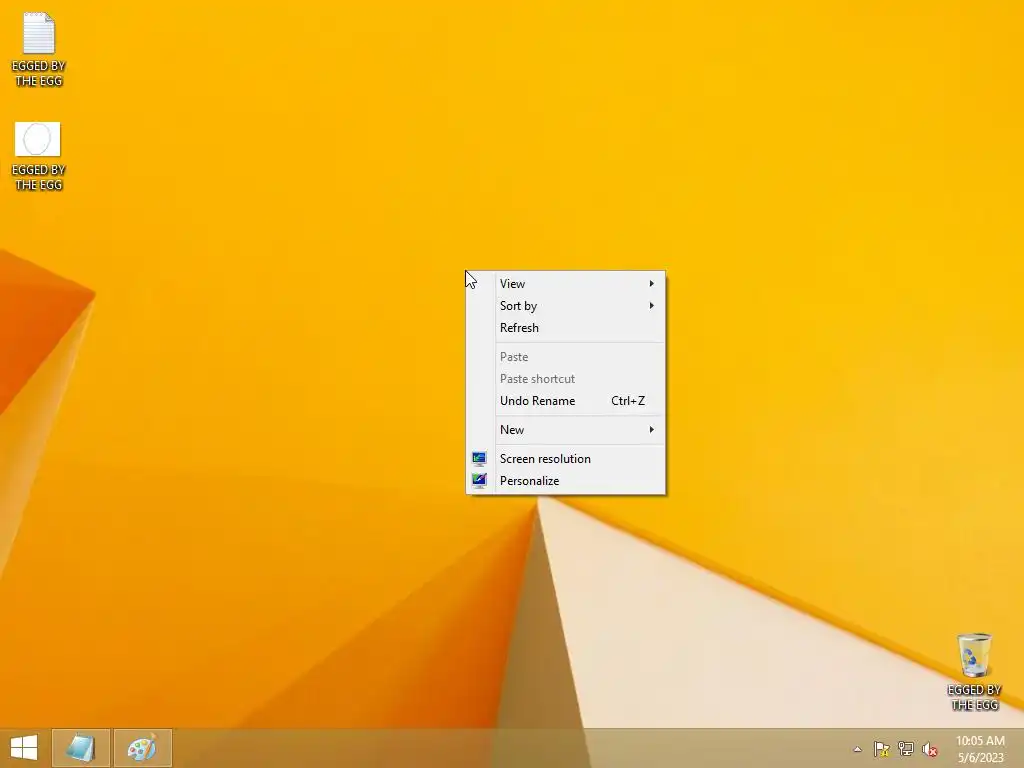
Task: Click the Screen resolution monitor icon
Action: (x=479, y=458)
